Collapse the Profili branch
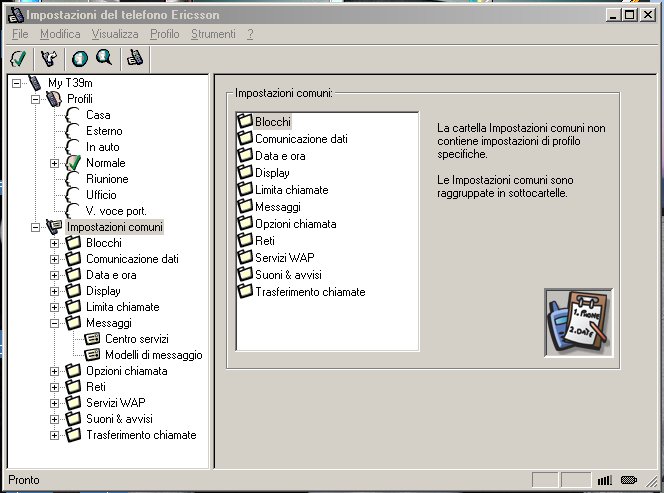 tap(35, 100)
